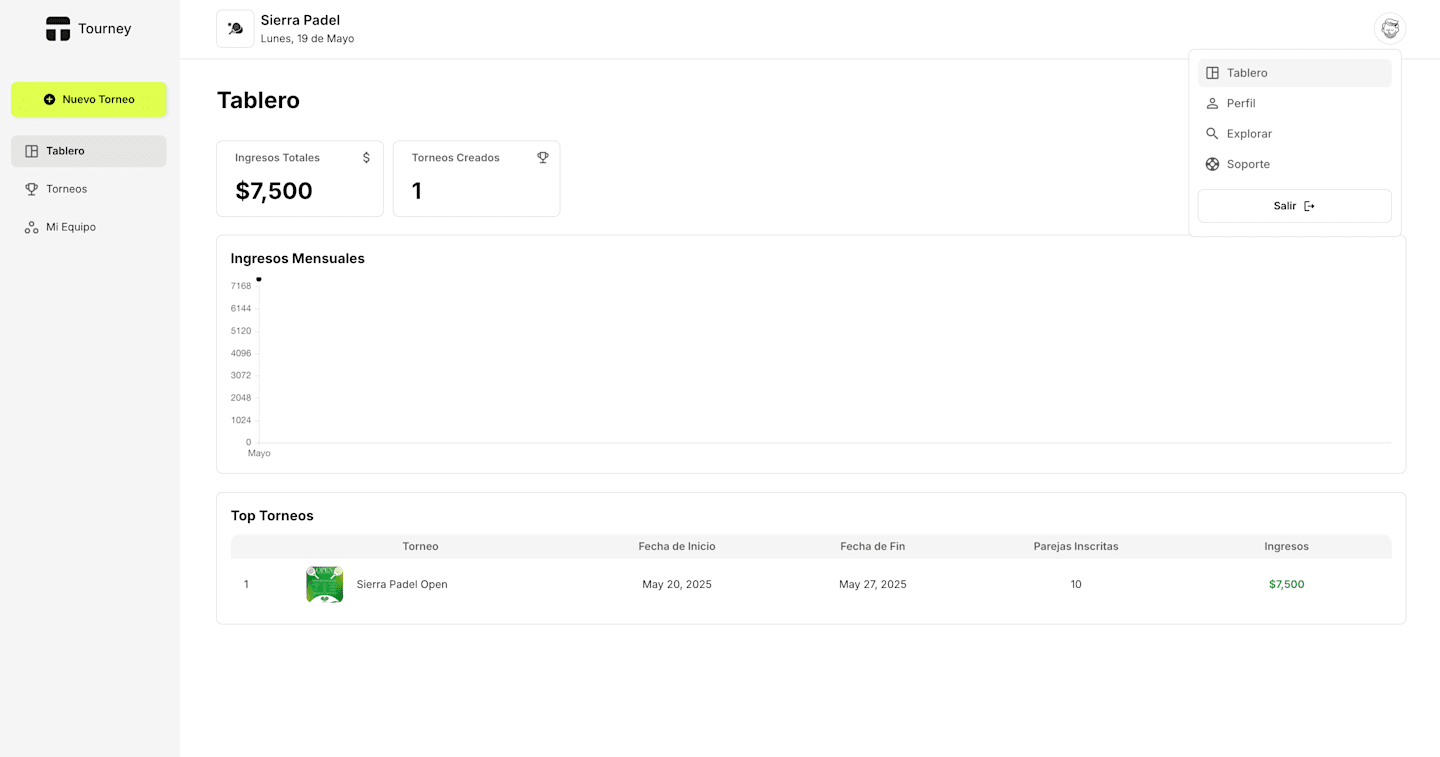This screenshot has width=1440, height=757.
Task: Click the Tablero page heading
Action: (x=258, y=100)
